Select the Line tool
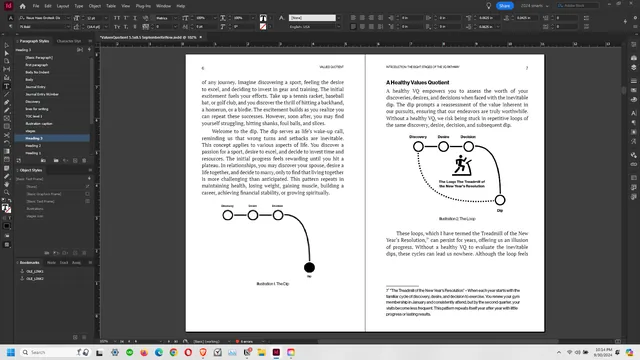 [7, 94]
